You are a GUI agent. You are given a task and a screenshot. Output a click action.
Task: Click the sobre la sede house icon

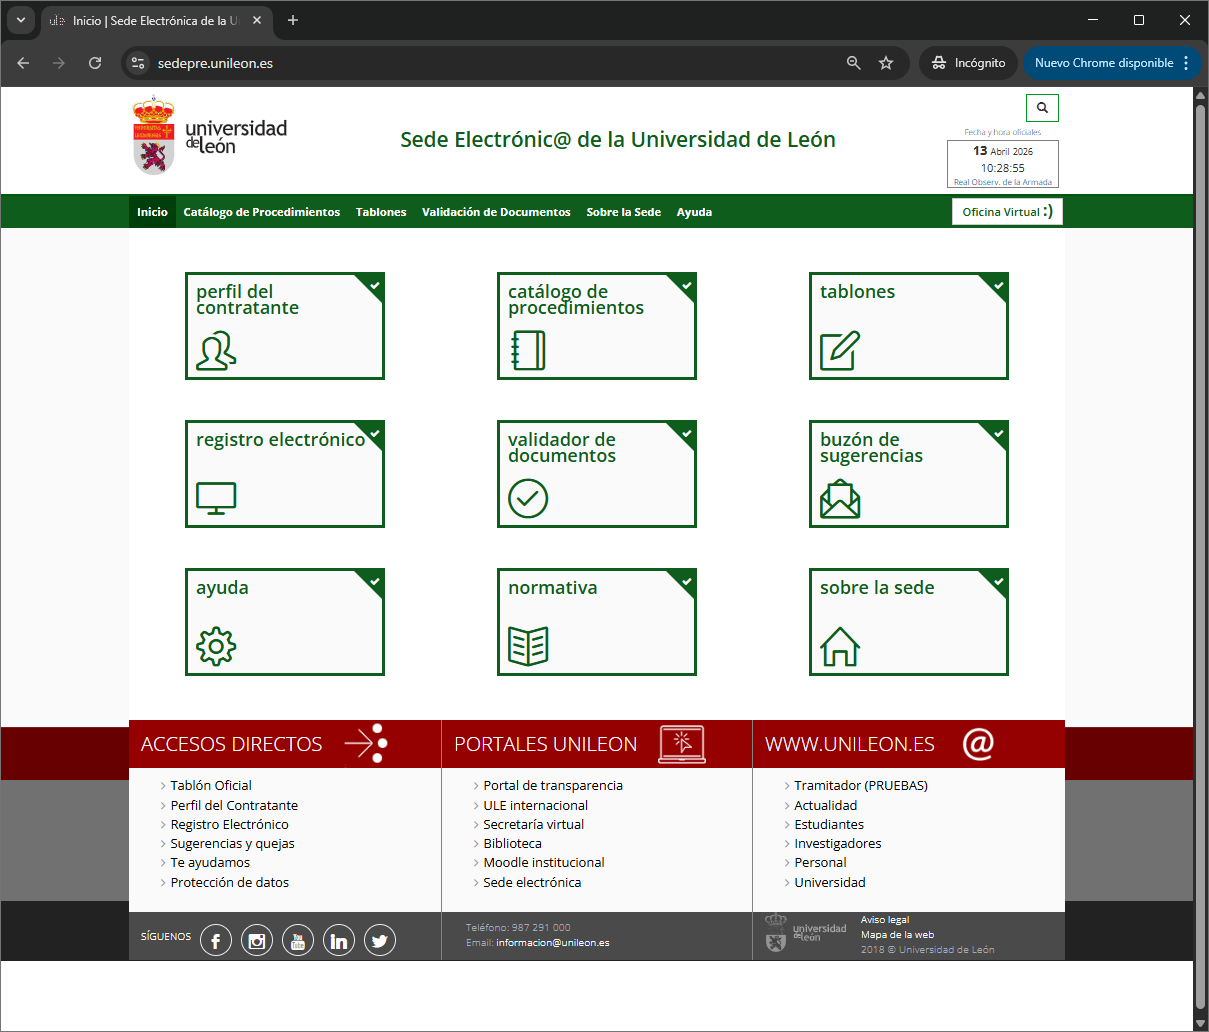840,646
